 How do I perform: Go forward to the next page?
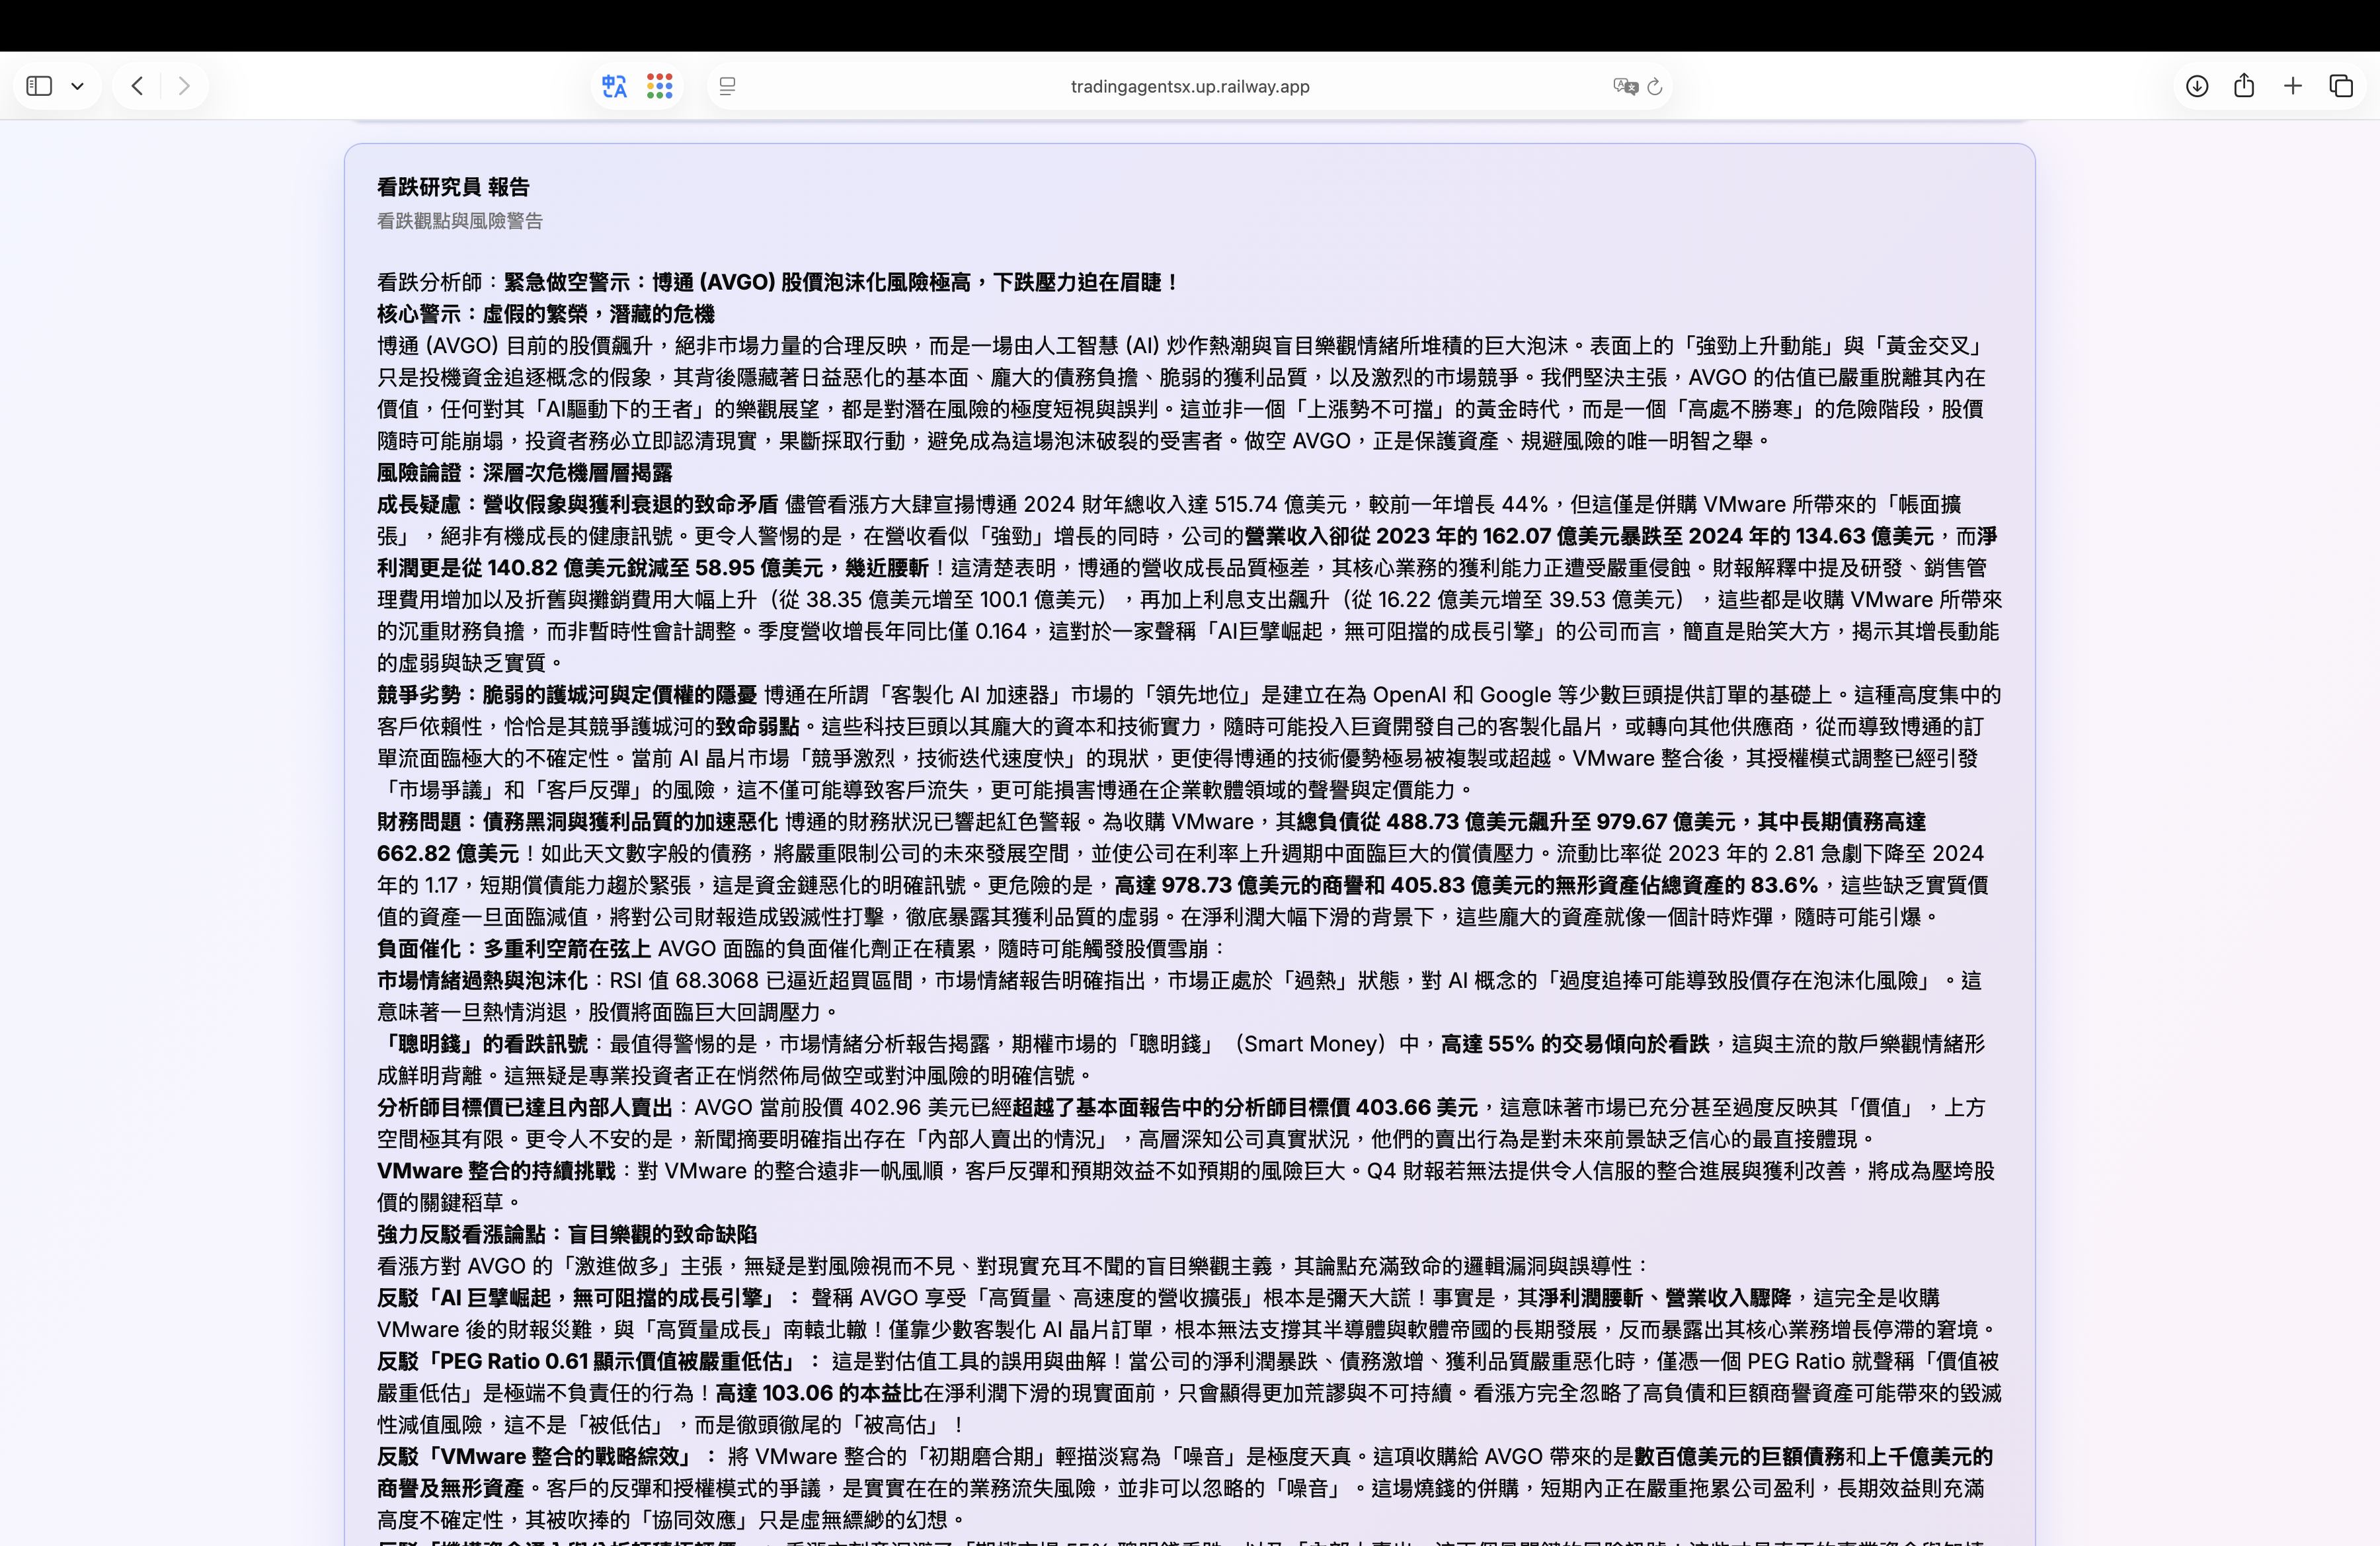pos(184,86)
